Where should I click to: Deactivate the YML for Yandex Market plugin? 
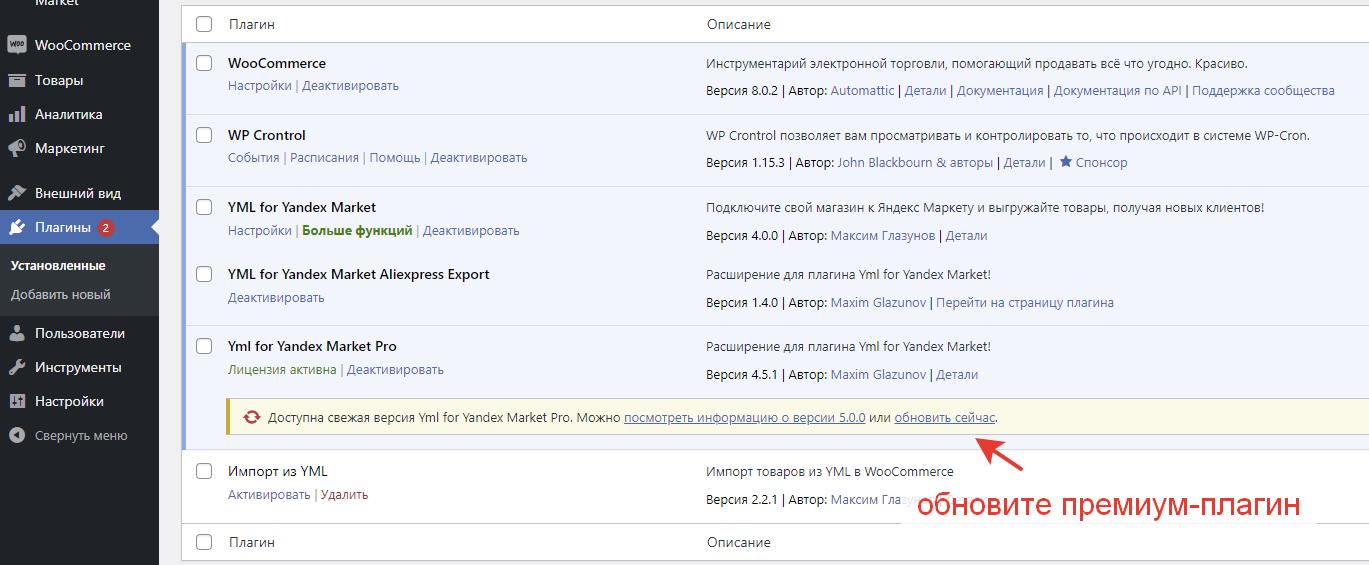click(471, 231)
